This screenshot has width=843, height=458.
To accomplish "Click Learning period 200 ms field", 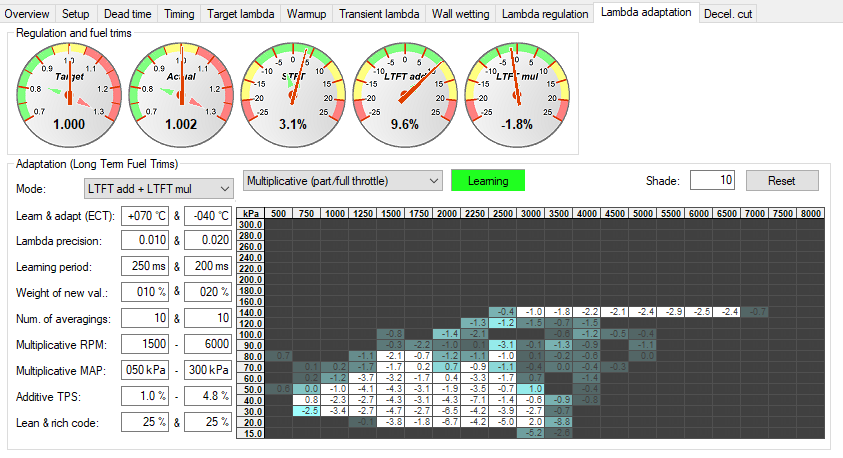I will pyautogui.click(x=208, y=266).
